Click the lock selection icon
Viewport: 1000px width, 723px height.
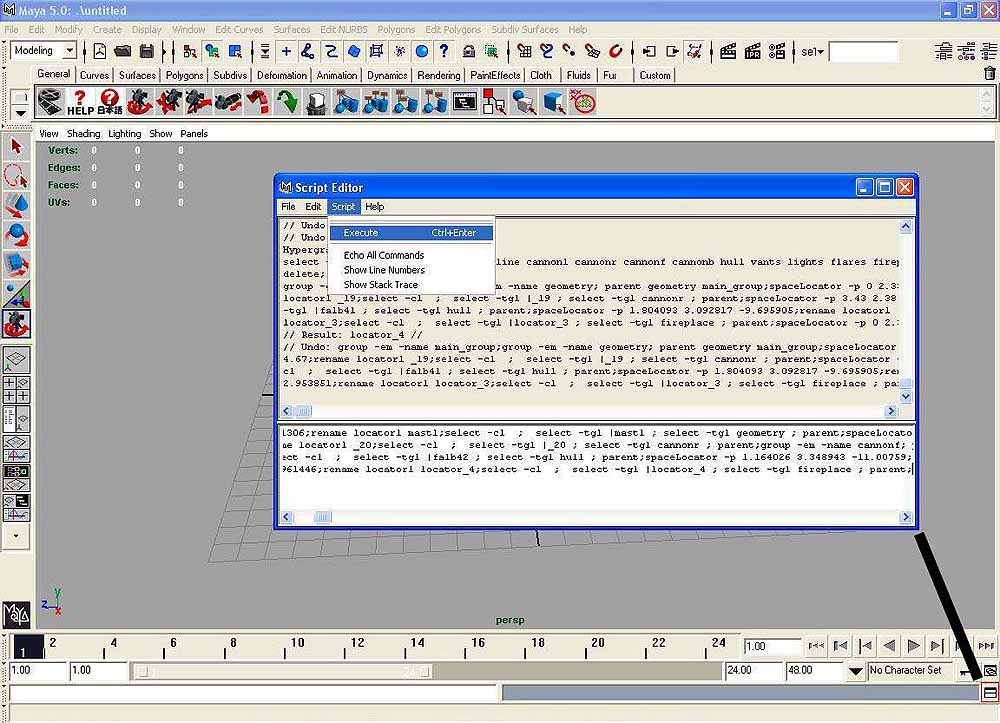tap(469, 52)
